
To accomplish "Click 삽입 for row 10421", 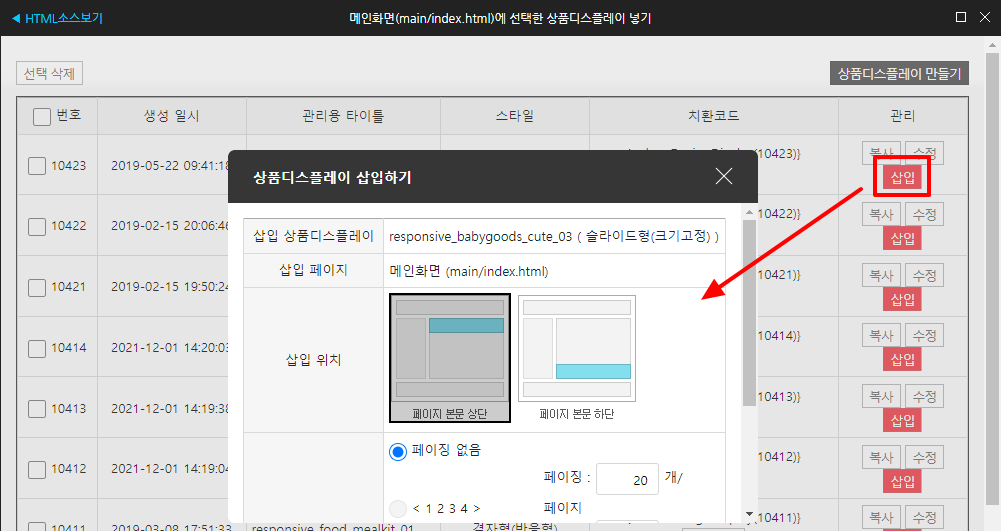I will coord(902,299).
